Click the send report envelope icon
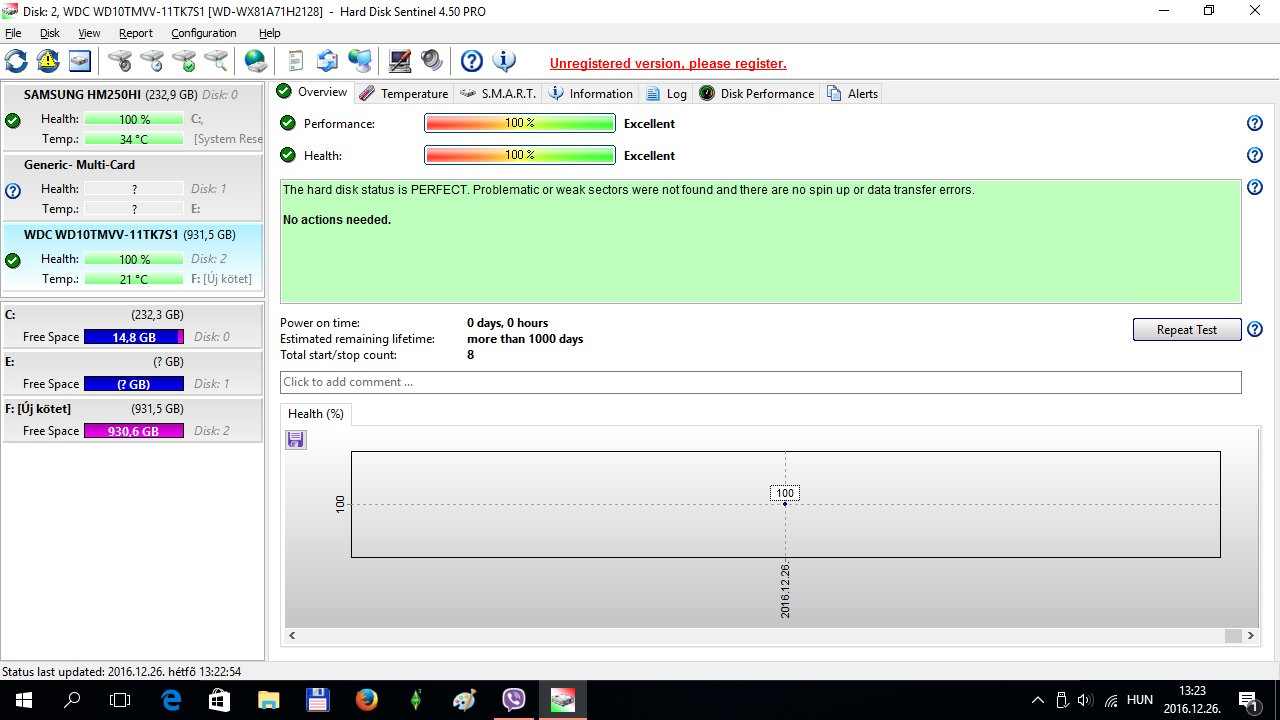Image resolution: width=1280 pixels, height=720 pixels. point(327,61)
